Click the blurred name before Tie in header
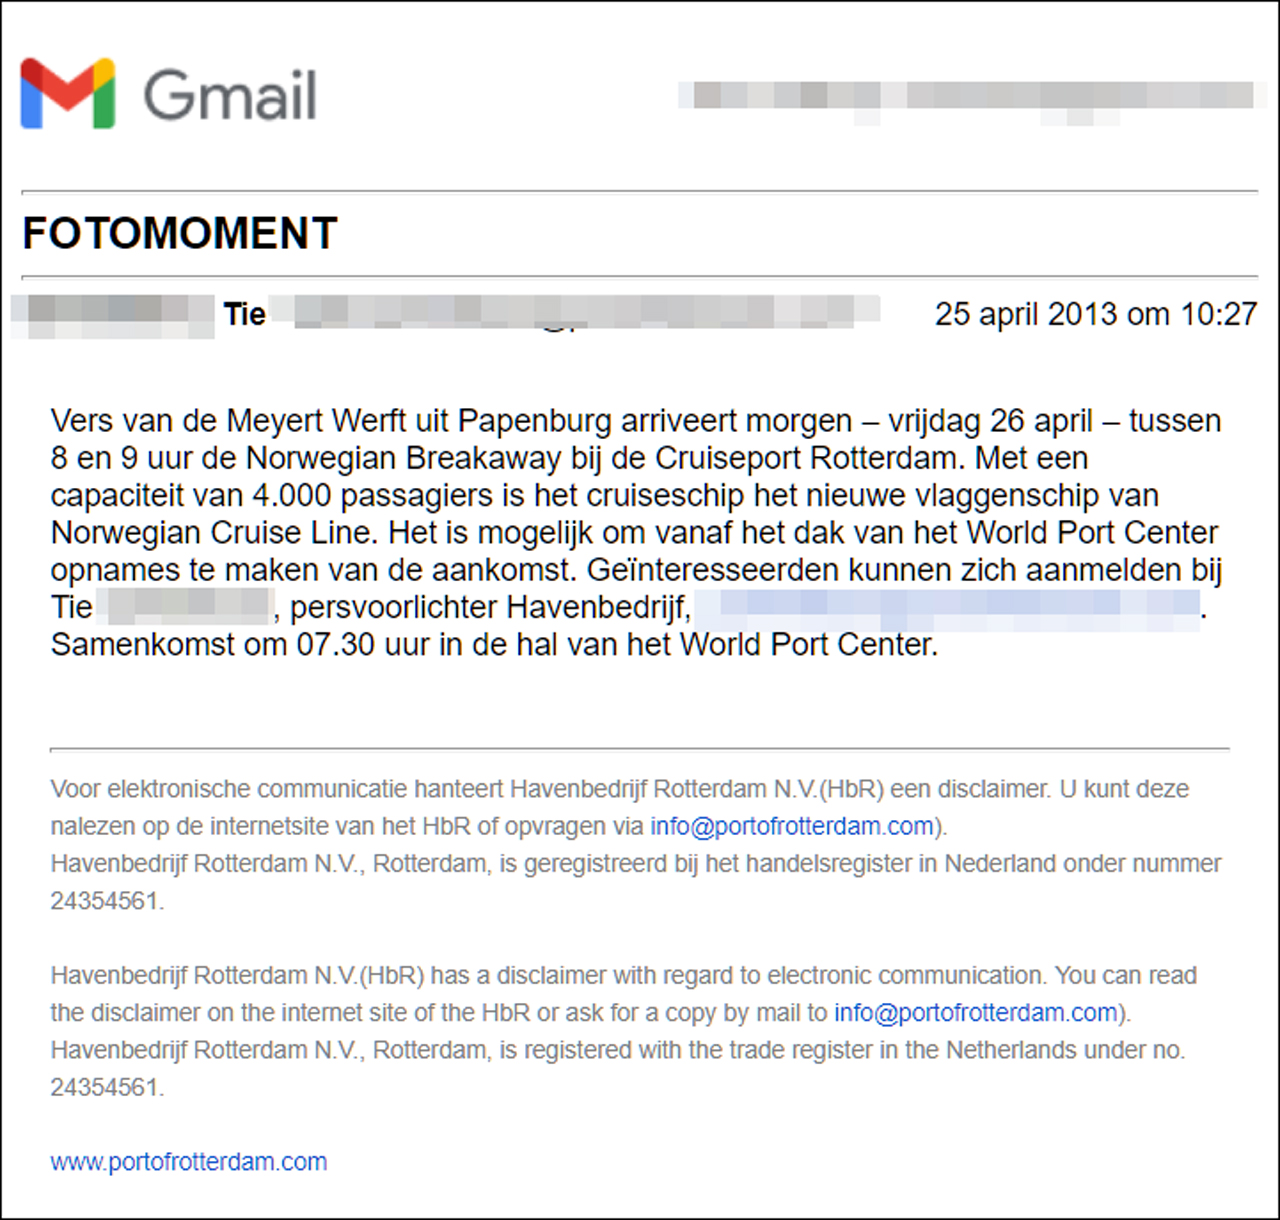 coord(113,314)
